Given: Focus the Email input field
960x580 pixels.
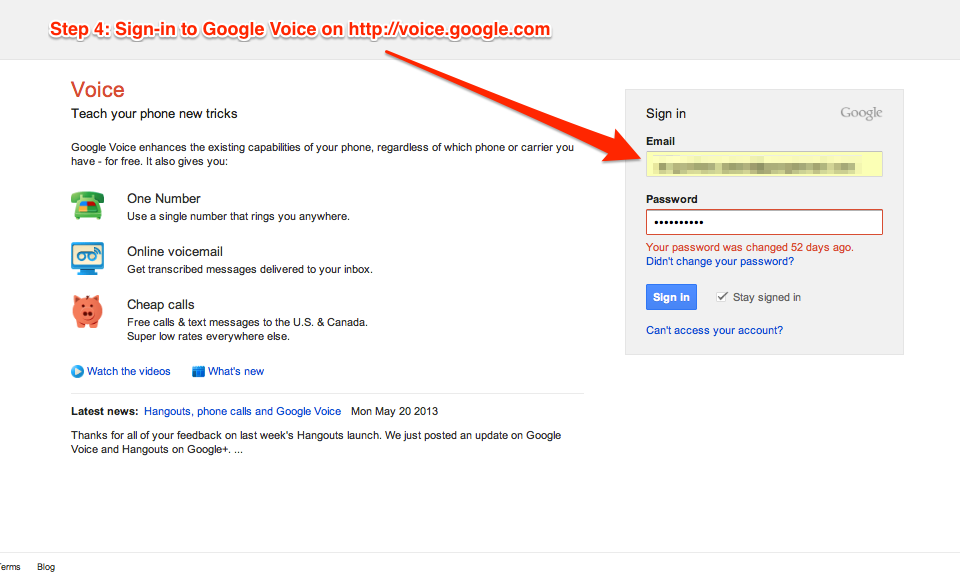Looking at the screenshot, I should (x=764, y=164).
